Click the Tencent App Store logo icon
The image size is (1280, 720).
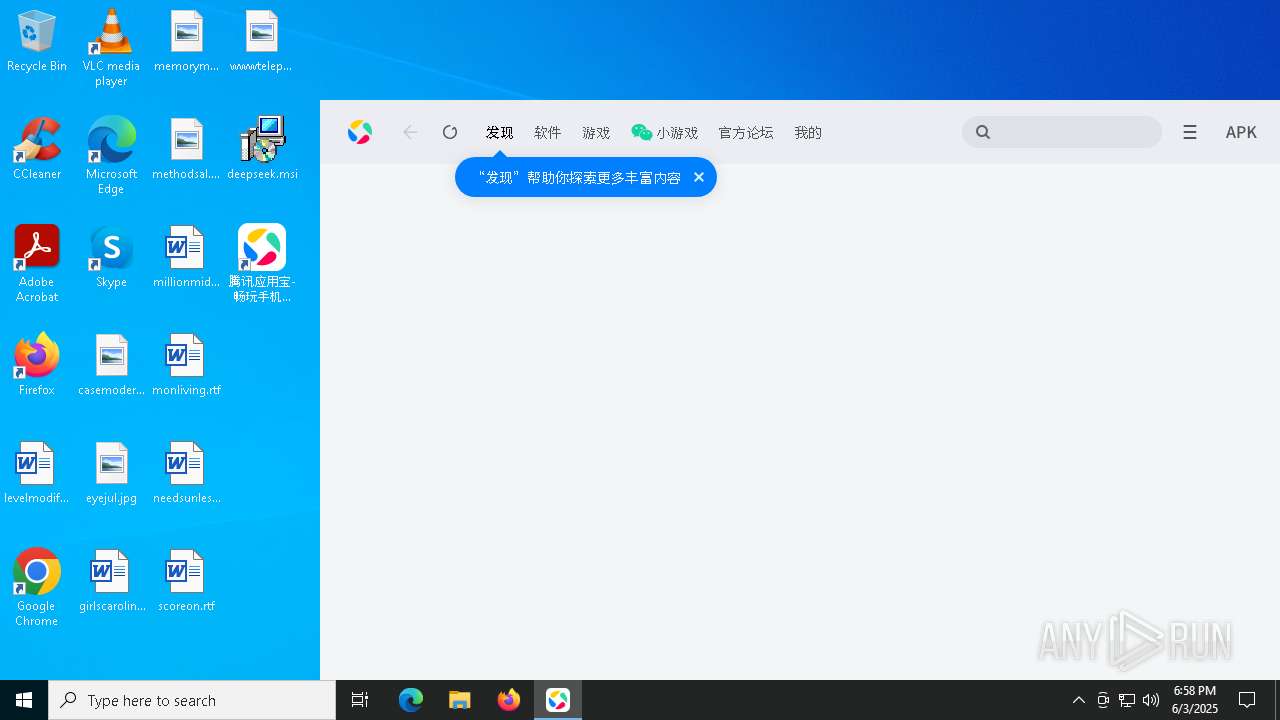coord(360,132)
